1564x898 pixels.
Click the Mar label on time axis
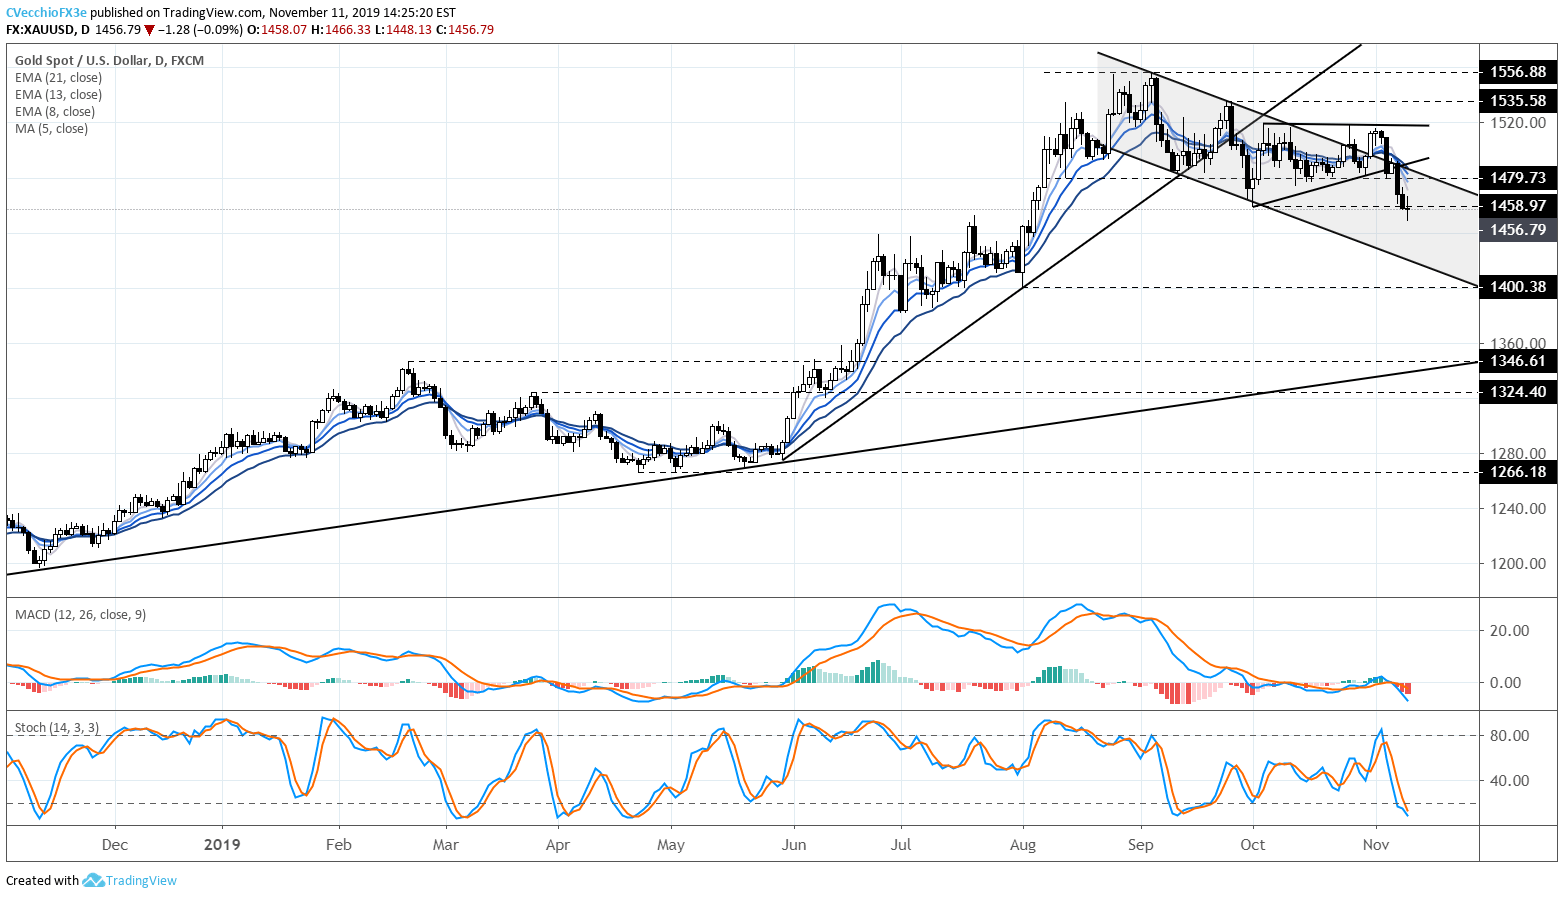click(x=446, y=845)
